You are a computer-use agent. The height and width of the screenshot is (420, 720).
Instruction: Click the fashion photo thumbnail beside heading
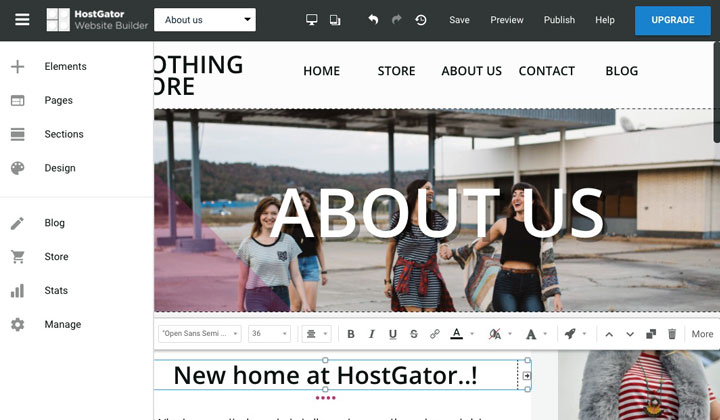(639, 386)
